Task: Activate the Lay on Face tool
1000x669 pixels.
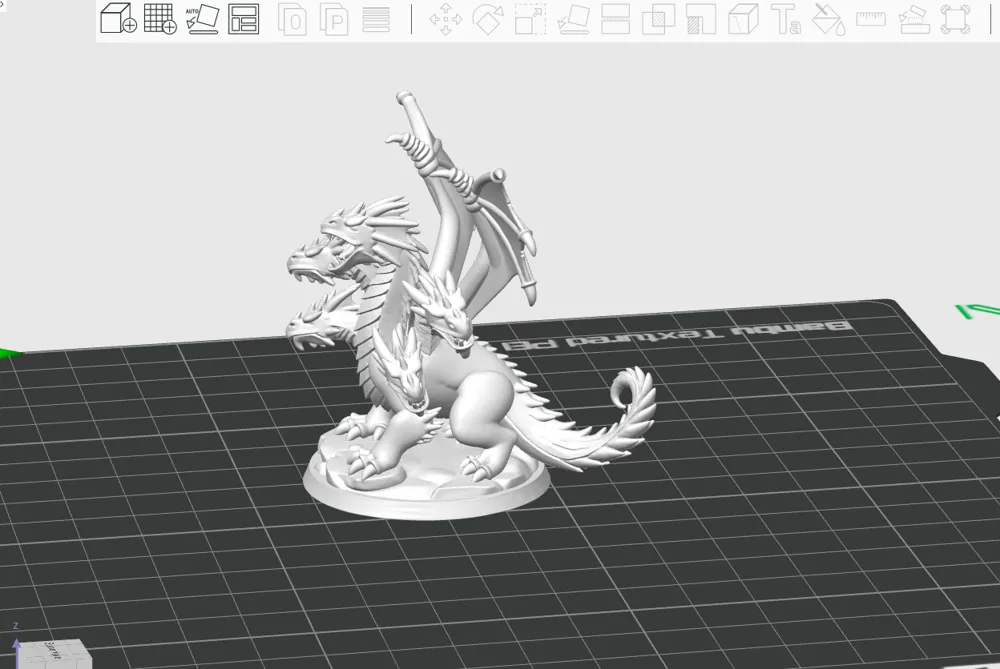Action: coord(573,19)
